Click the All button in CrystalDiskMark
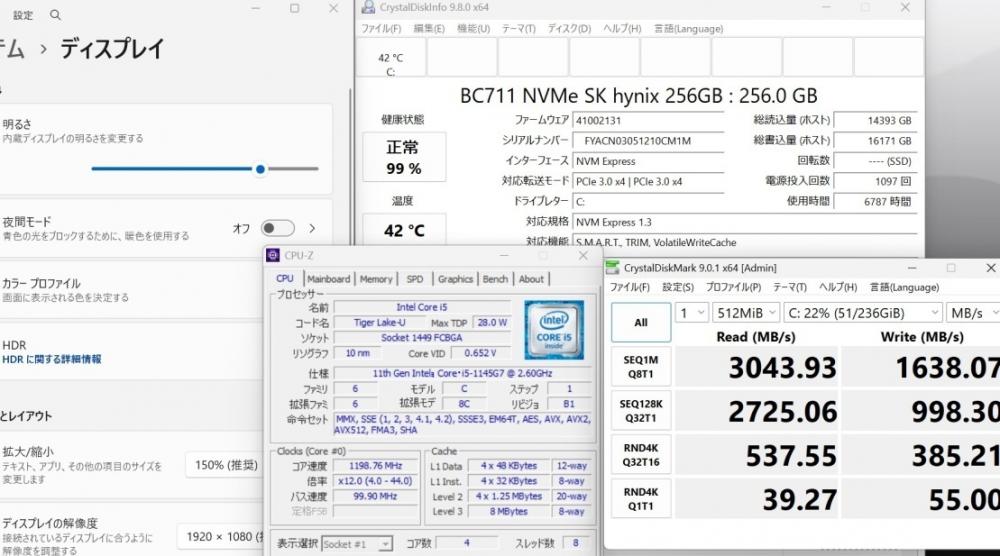 641,322
